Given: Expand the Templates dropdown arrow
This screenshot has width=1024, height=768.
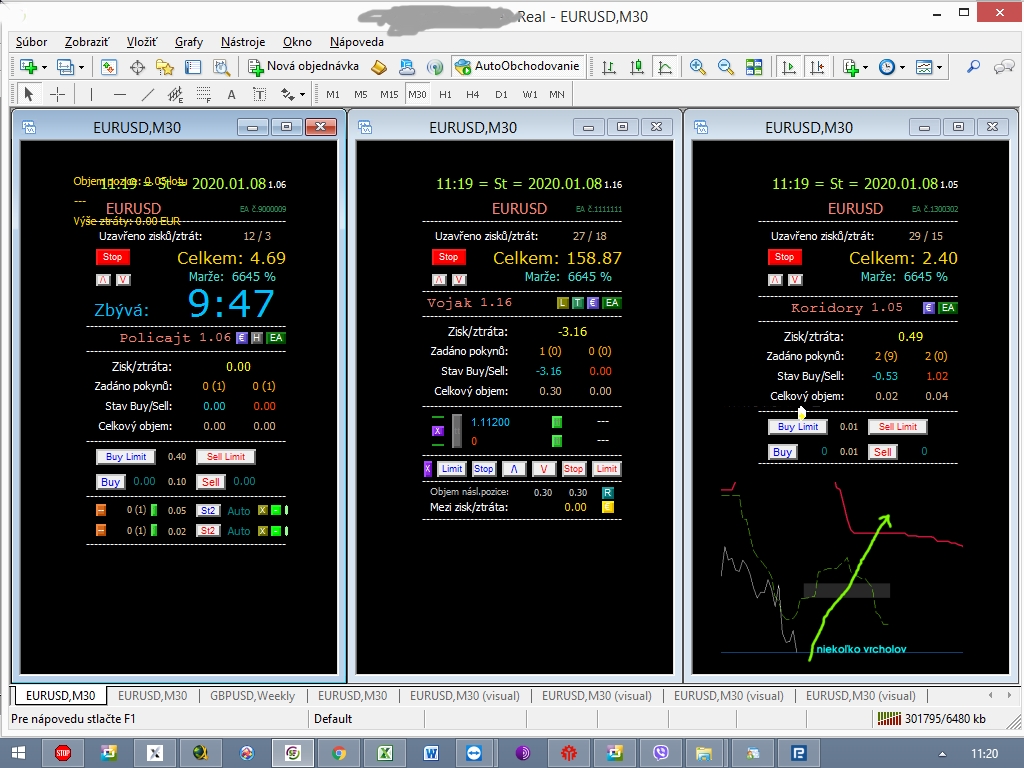Looking at the screenshot, I should click(x=939, y=67).
